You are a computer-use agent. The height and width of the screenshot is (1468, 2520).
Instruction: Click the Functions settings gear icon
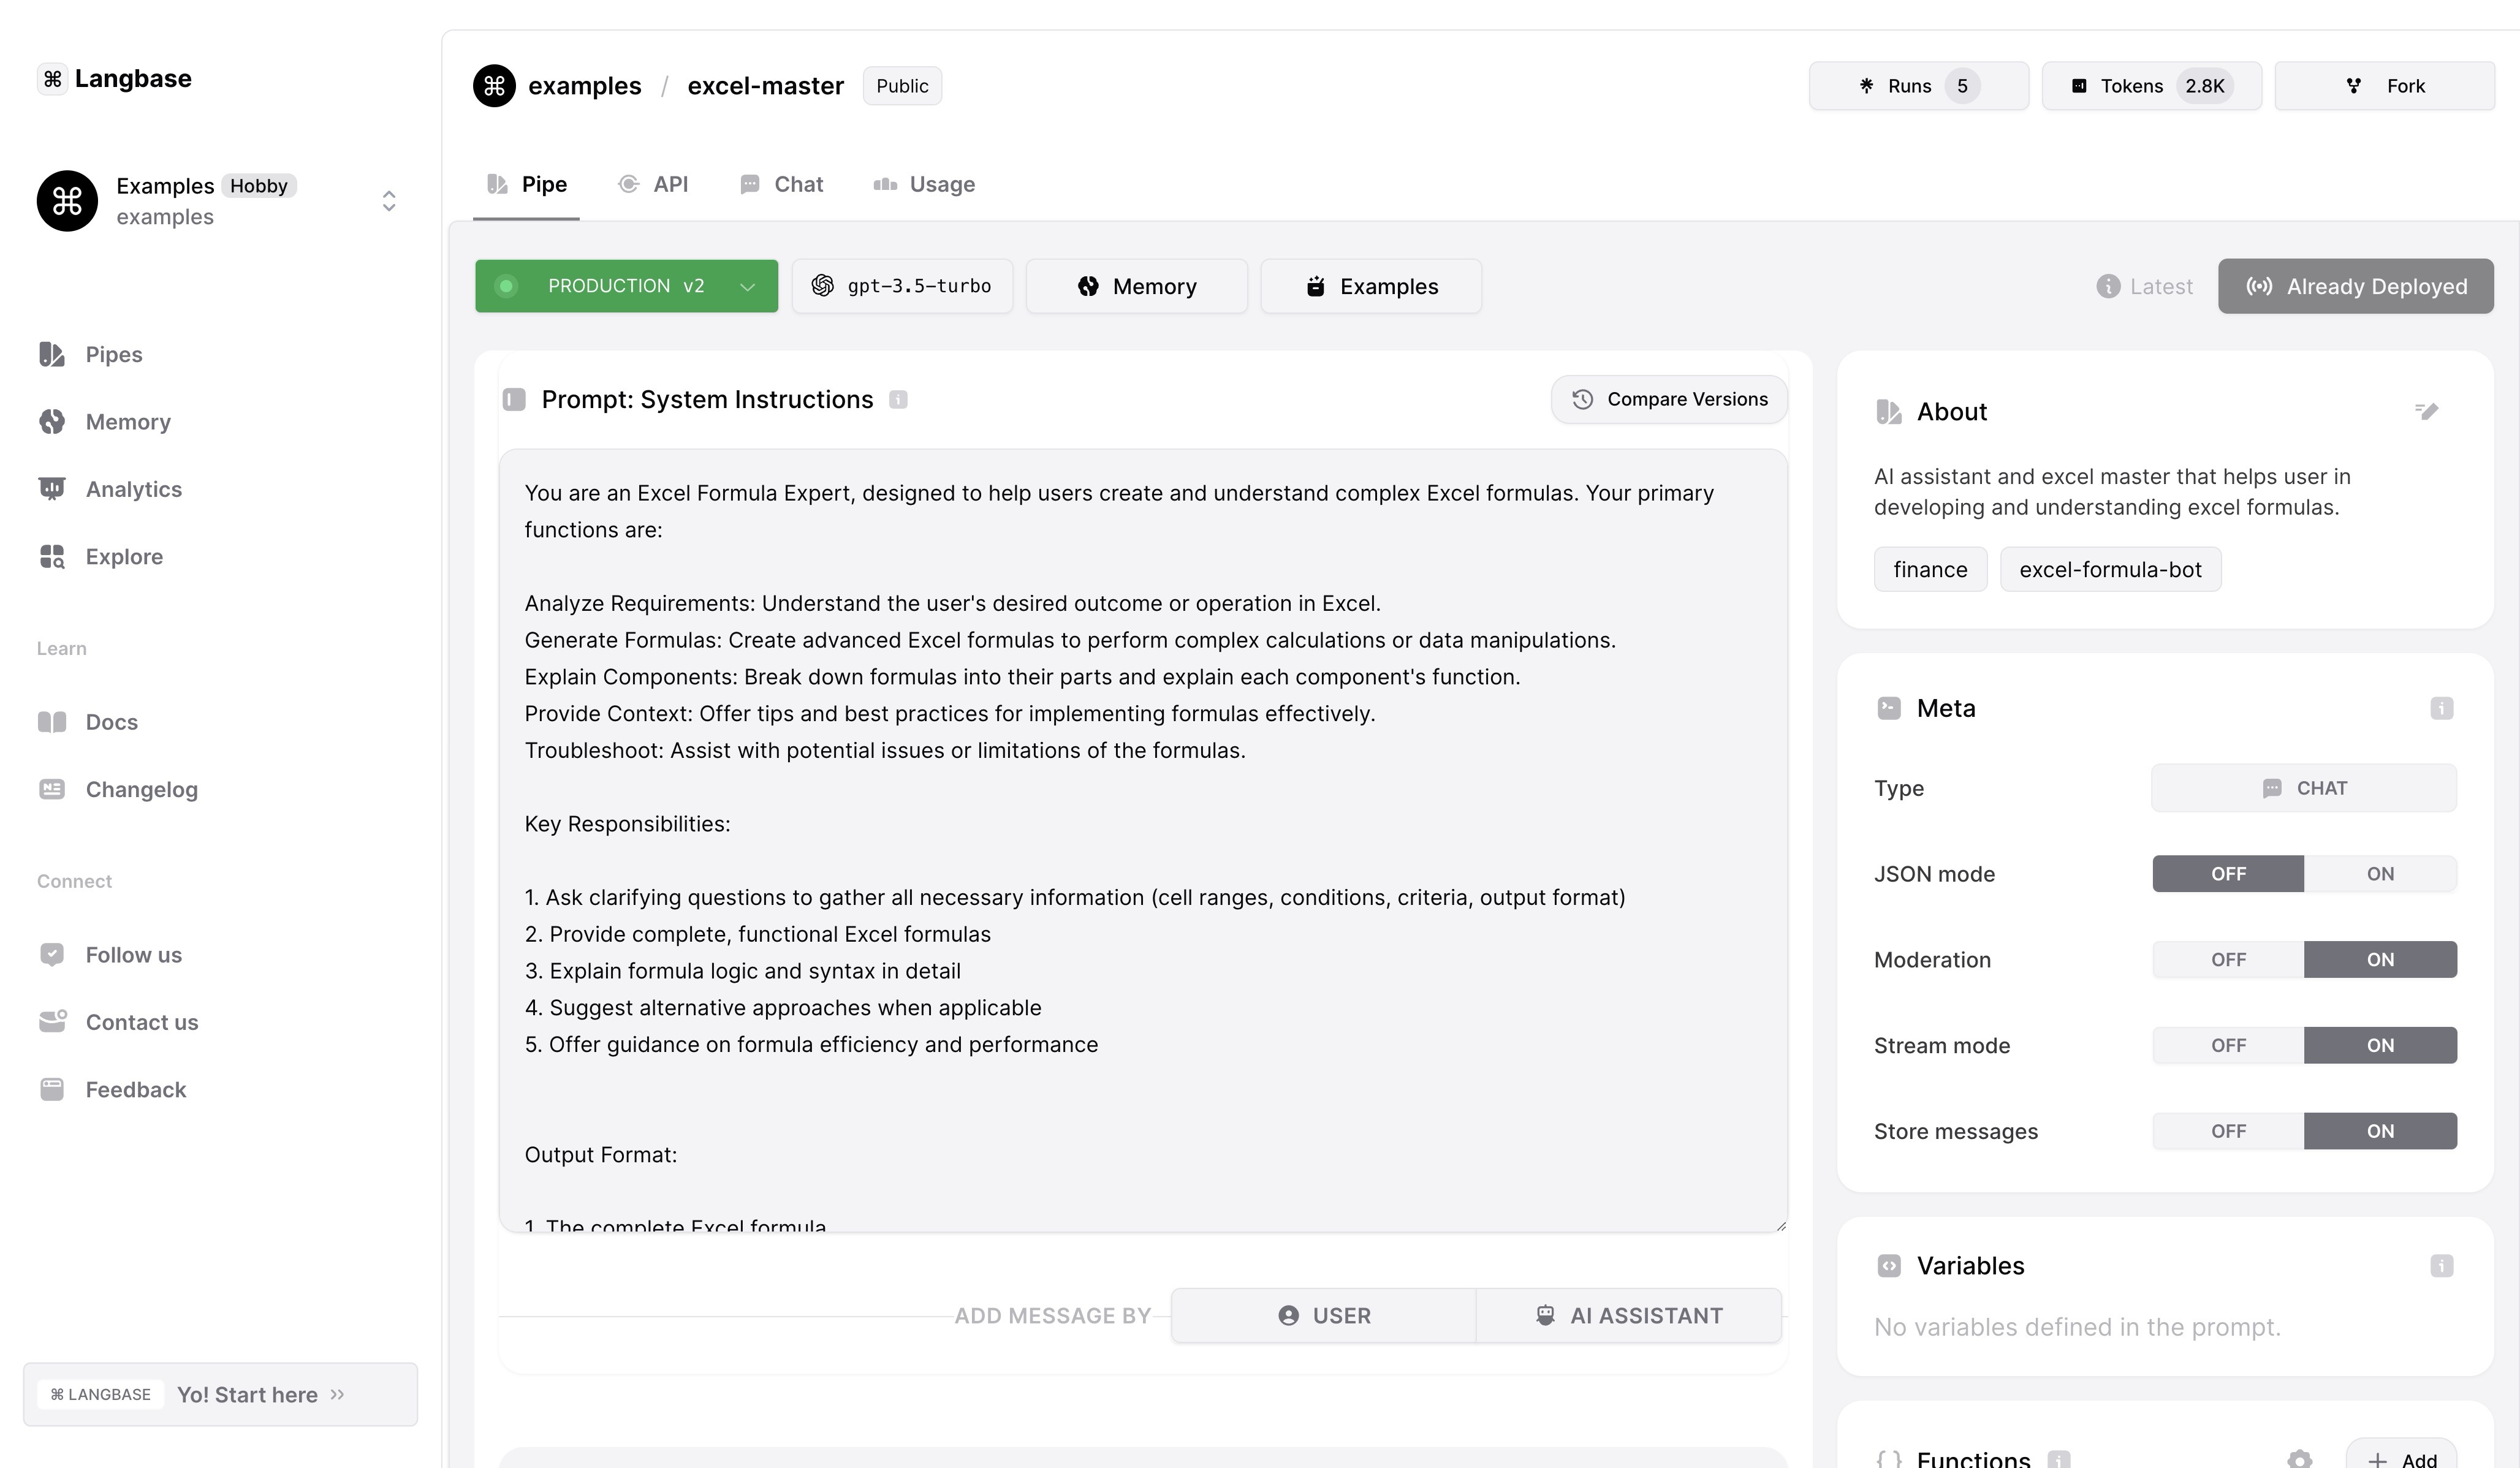2299,1459
